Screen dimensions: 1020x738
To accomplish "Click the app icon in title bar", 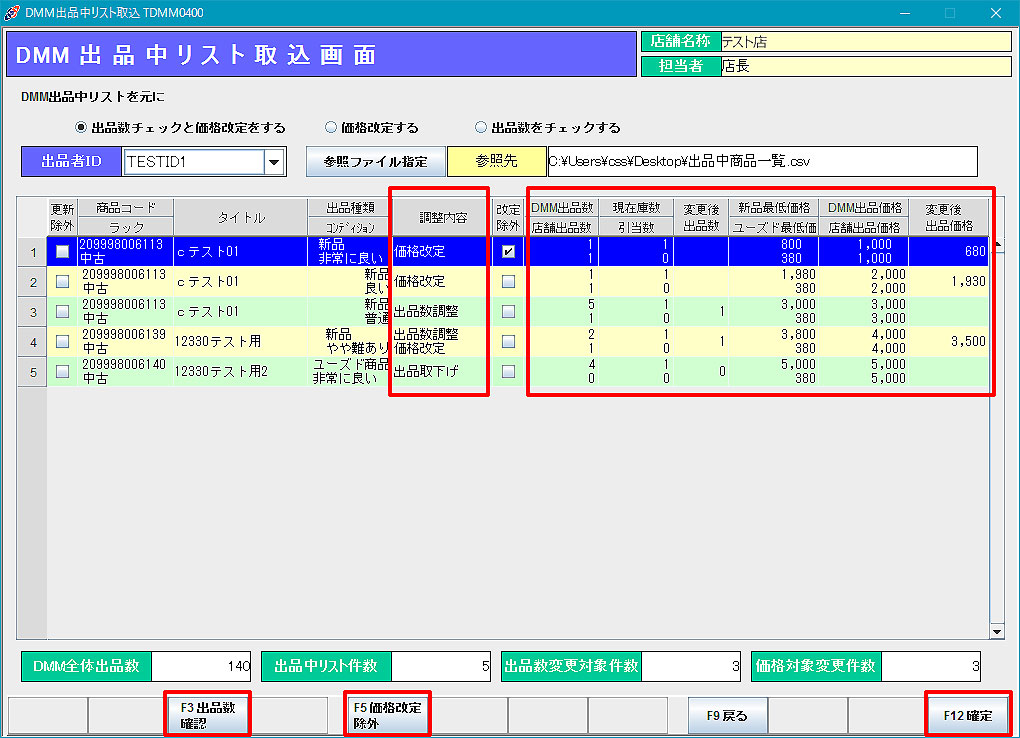I will [12, 12].
